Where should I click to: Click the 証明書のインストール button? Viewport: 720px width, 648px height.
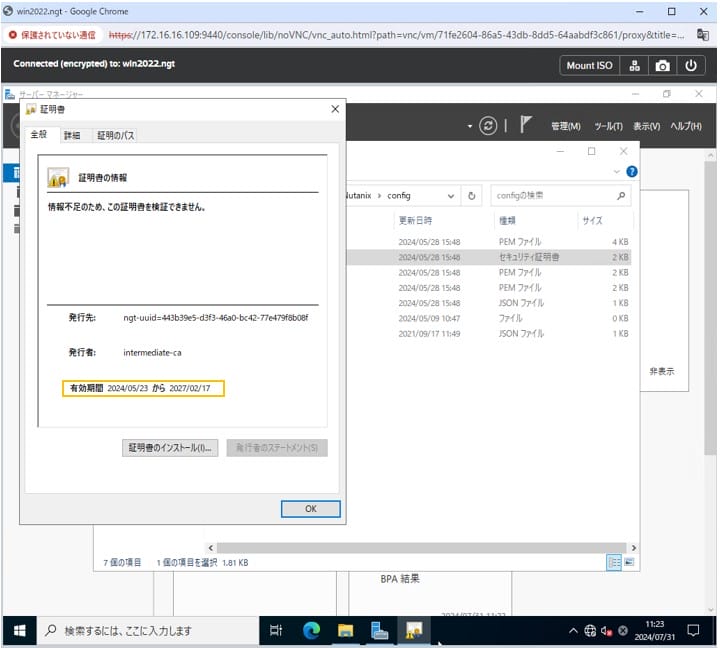170,448
